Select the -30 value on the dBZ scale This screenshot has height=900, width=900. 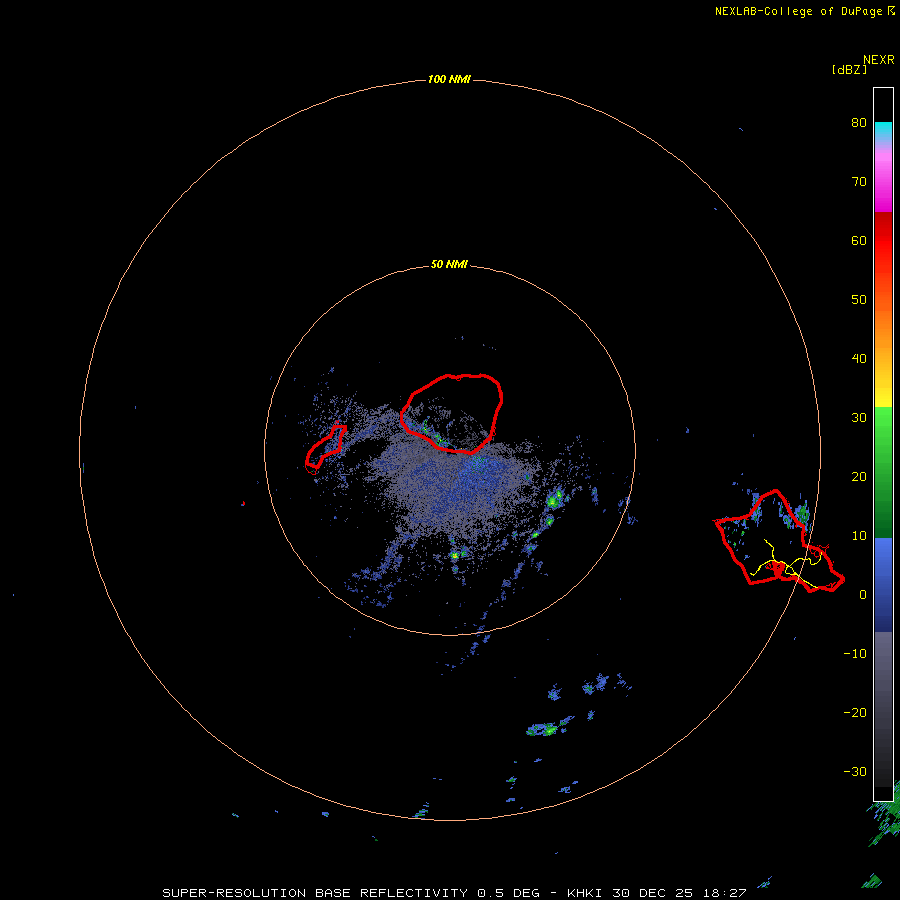[x=855, y=771]
